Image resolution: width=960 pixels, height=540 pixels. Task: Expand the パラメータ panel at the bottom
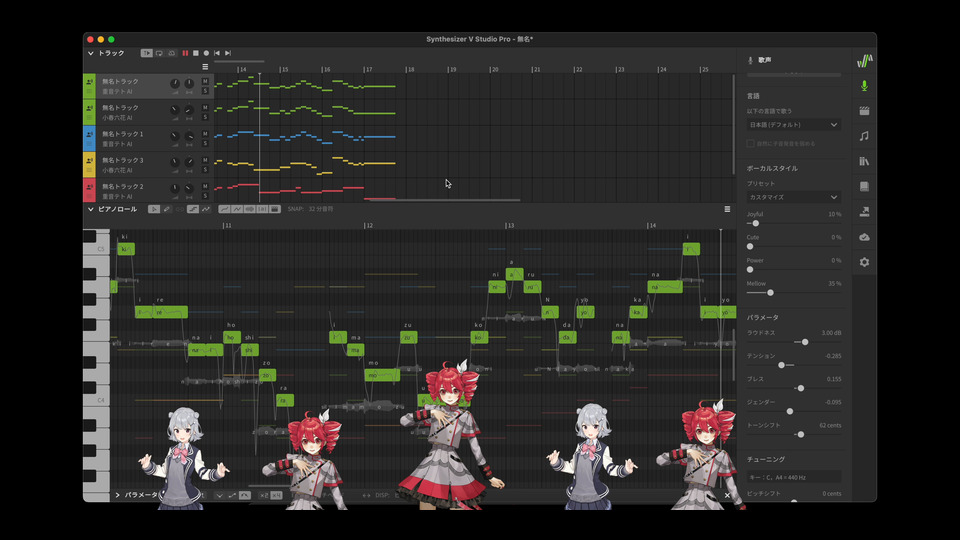pos(117,495)
